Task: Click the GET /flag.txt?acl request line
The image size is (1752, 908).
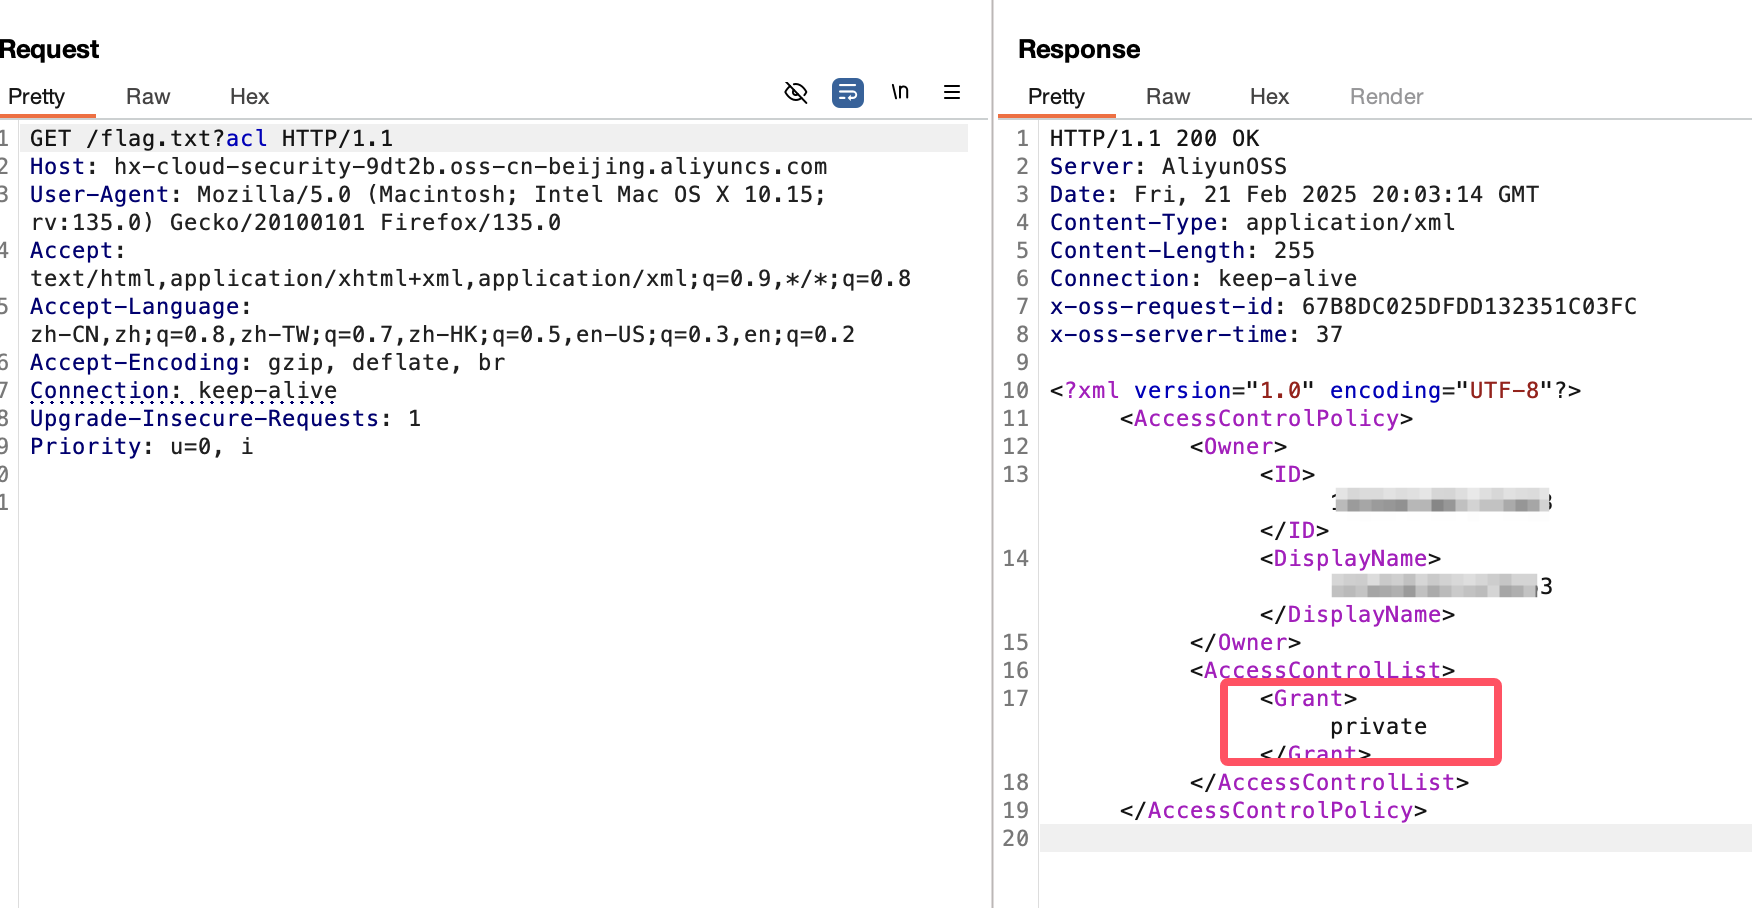Action: click(211, 139)
